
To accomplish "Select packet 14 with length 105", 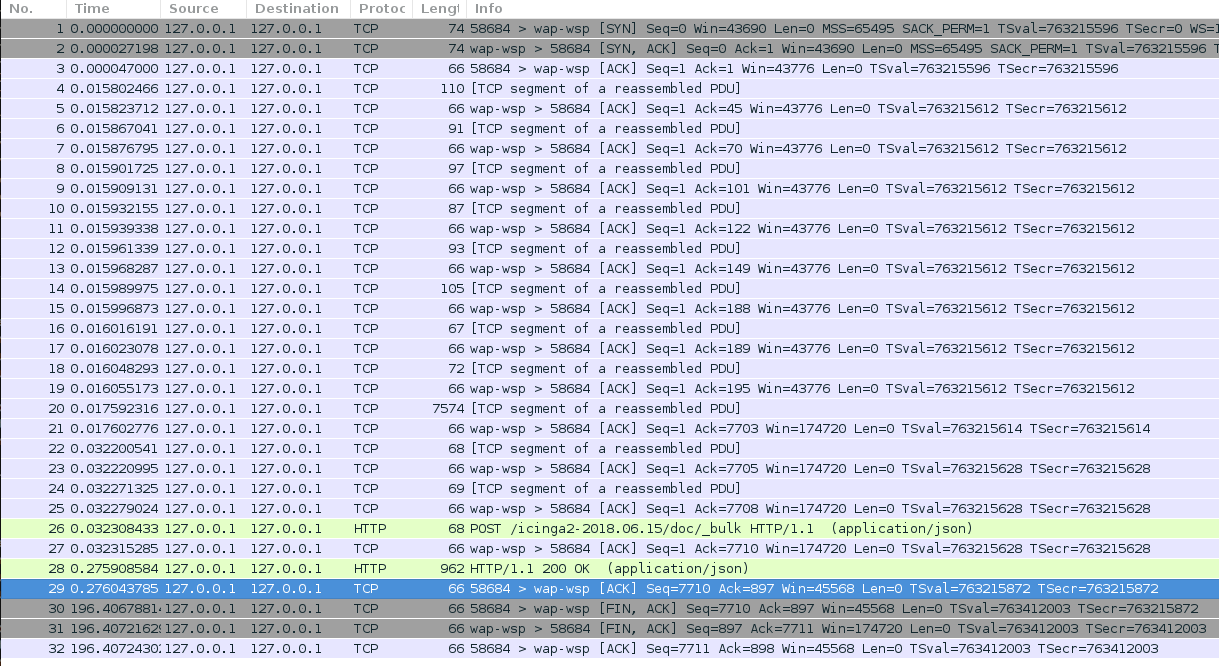I will pos(609,288).
